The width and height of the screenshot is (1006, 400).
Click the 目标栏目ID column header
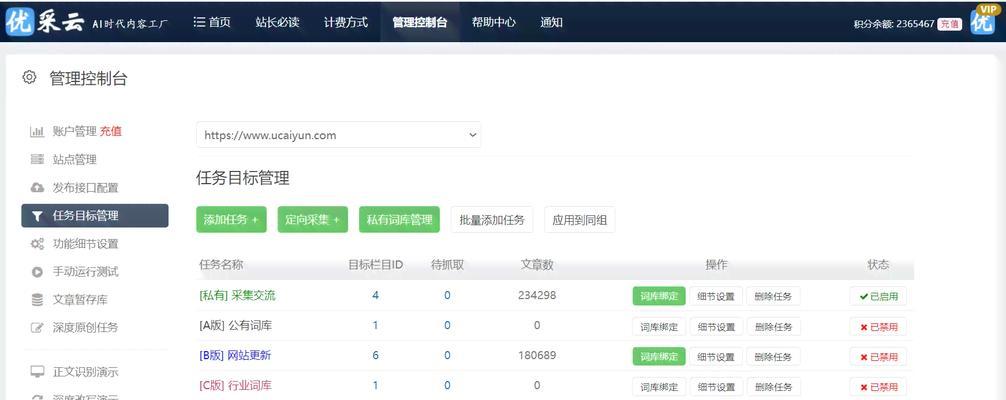[375, 265]
